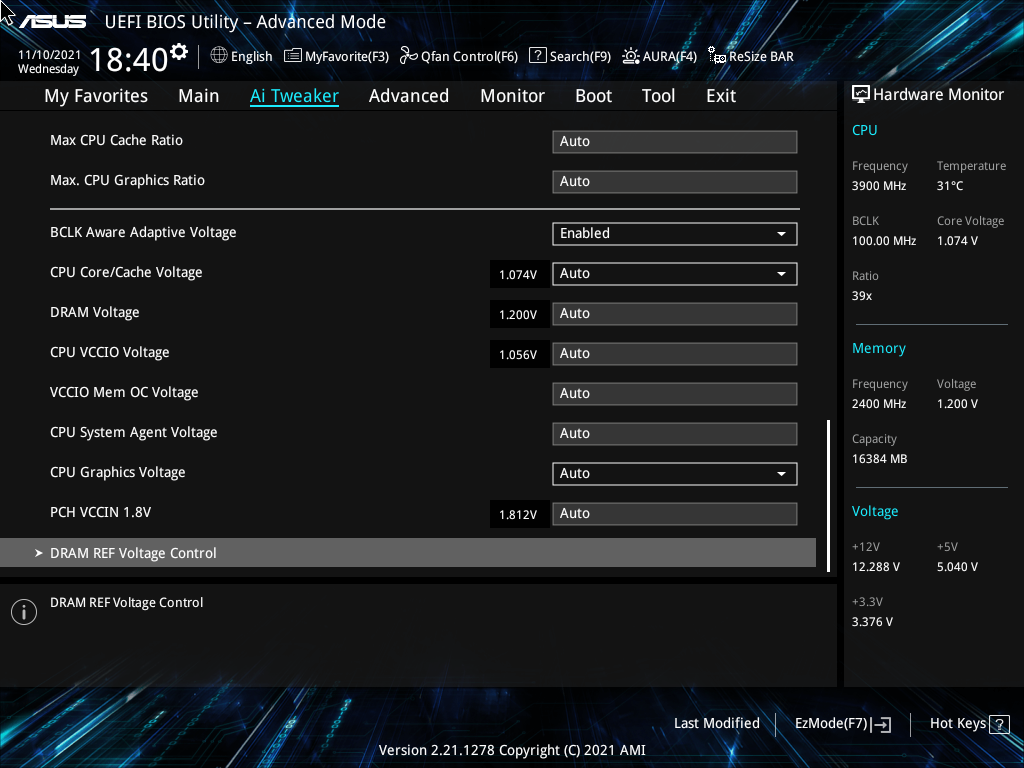1024x768 pixels.
Task: Click the info icon in help area
Action: [x=24, y=612]
